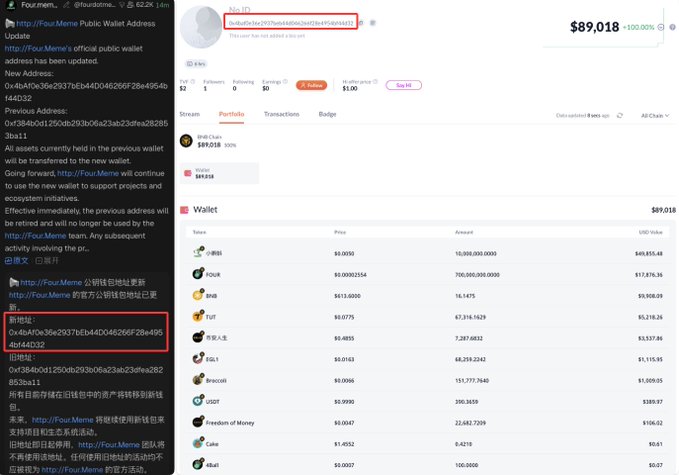Viewport: 679px width, 475px height.
Task: Click the Hi offer price info icon
Action: 375,81
